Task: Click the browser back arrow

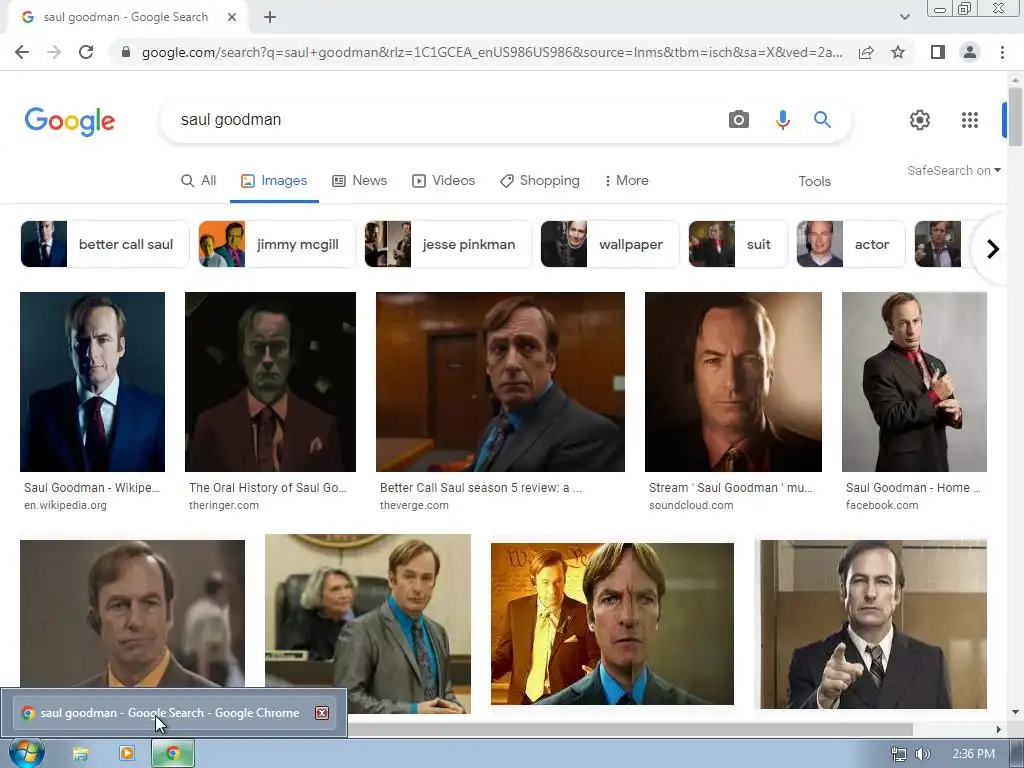Action: tap(22, 52)
